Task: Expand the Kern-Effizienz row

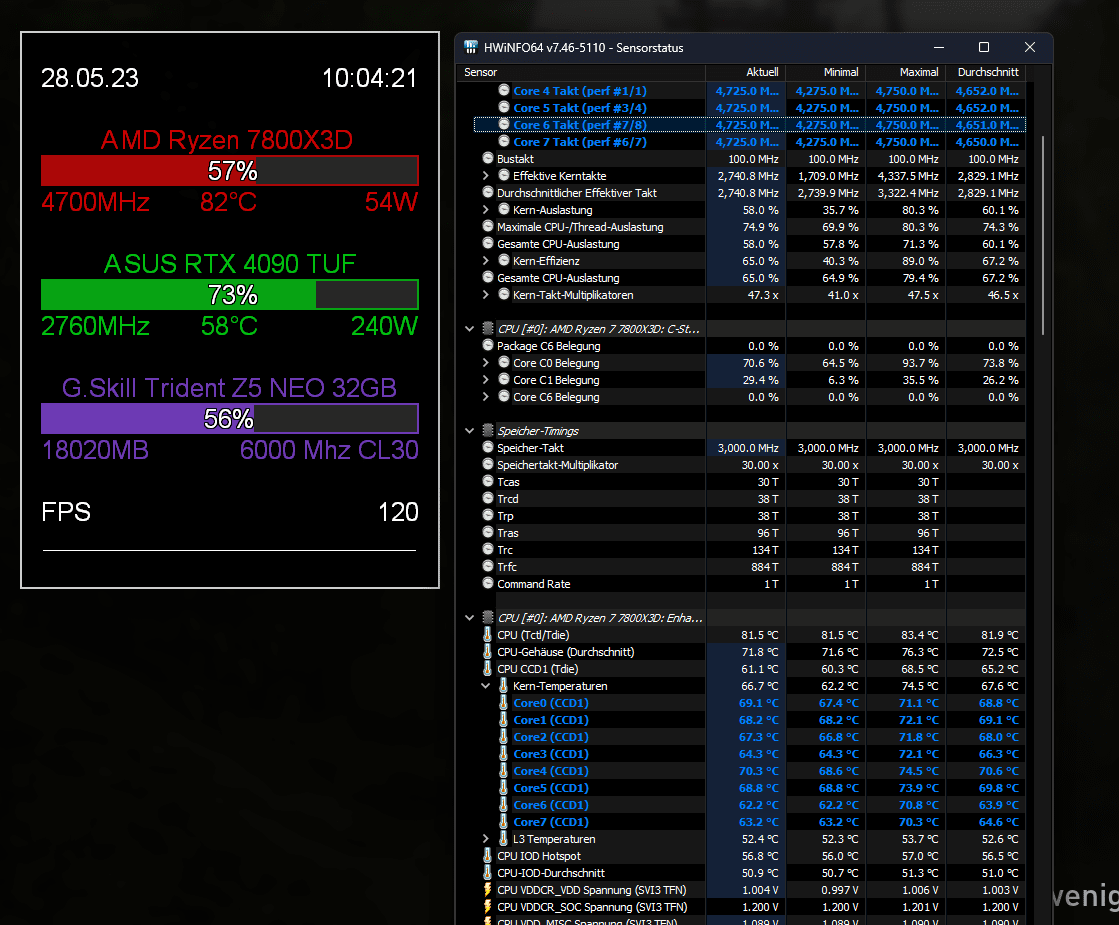Action: click(x=486, y=261)
